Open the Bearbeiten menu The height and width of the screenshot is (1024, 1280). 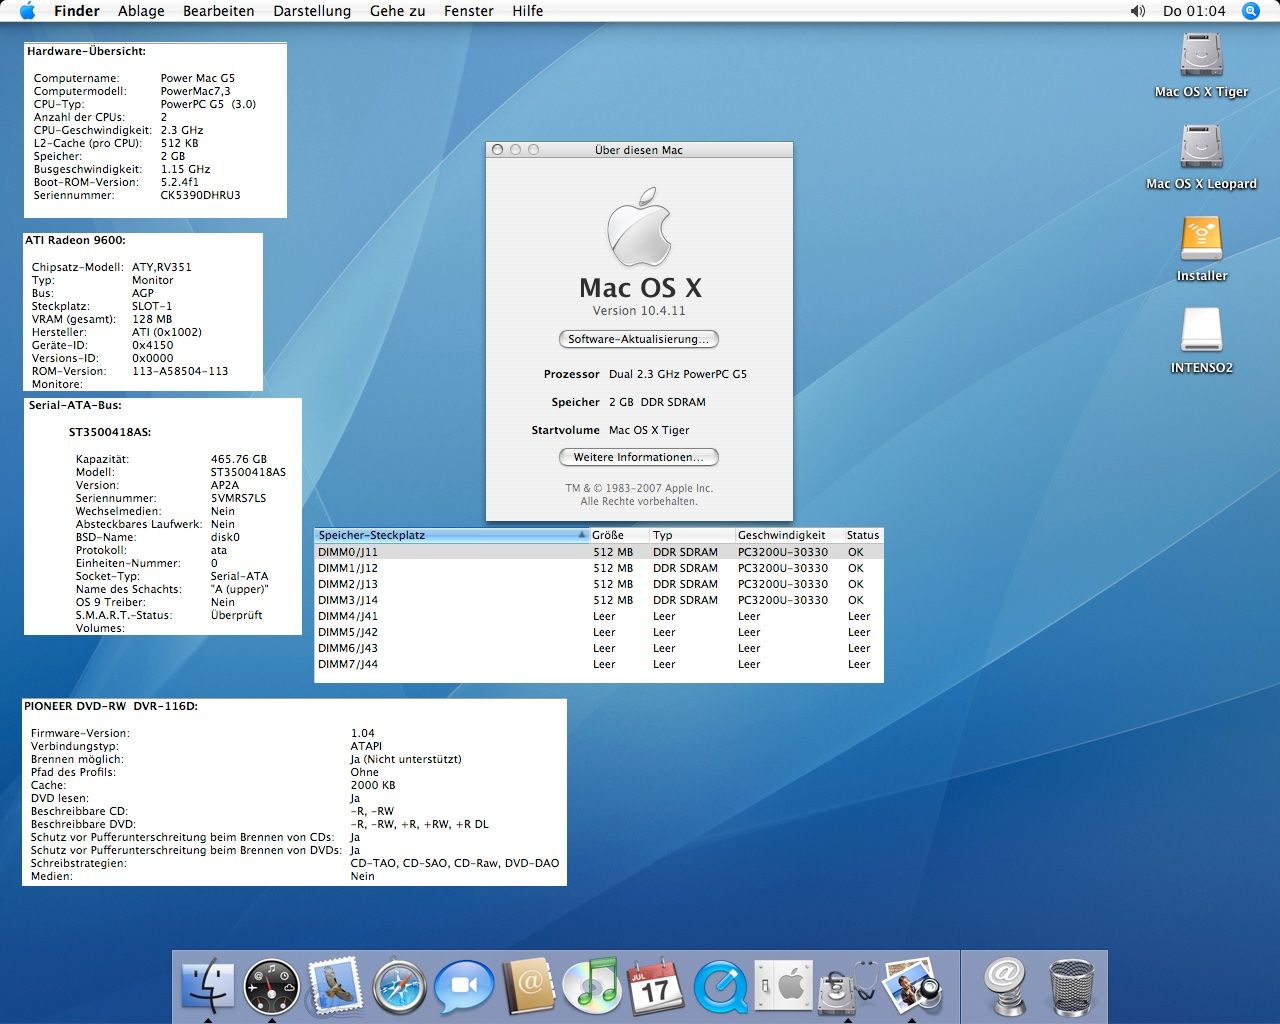(x=219, y=11)
